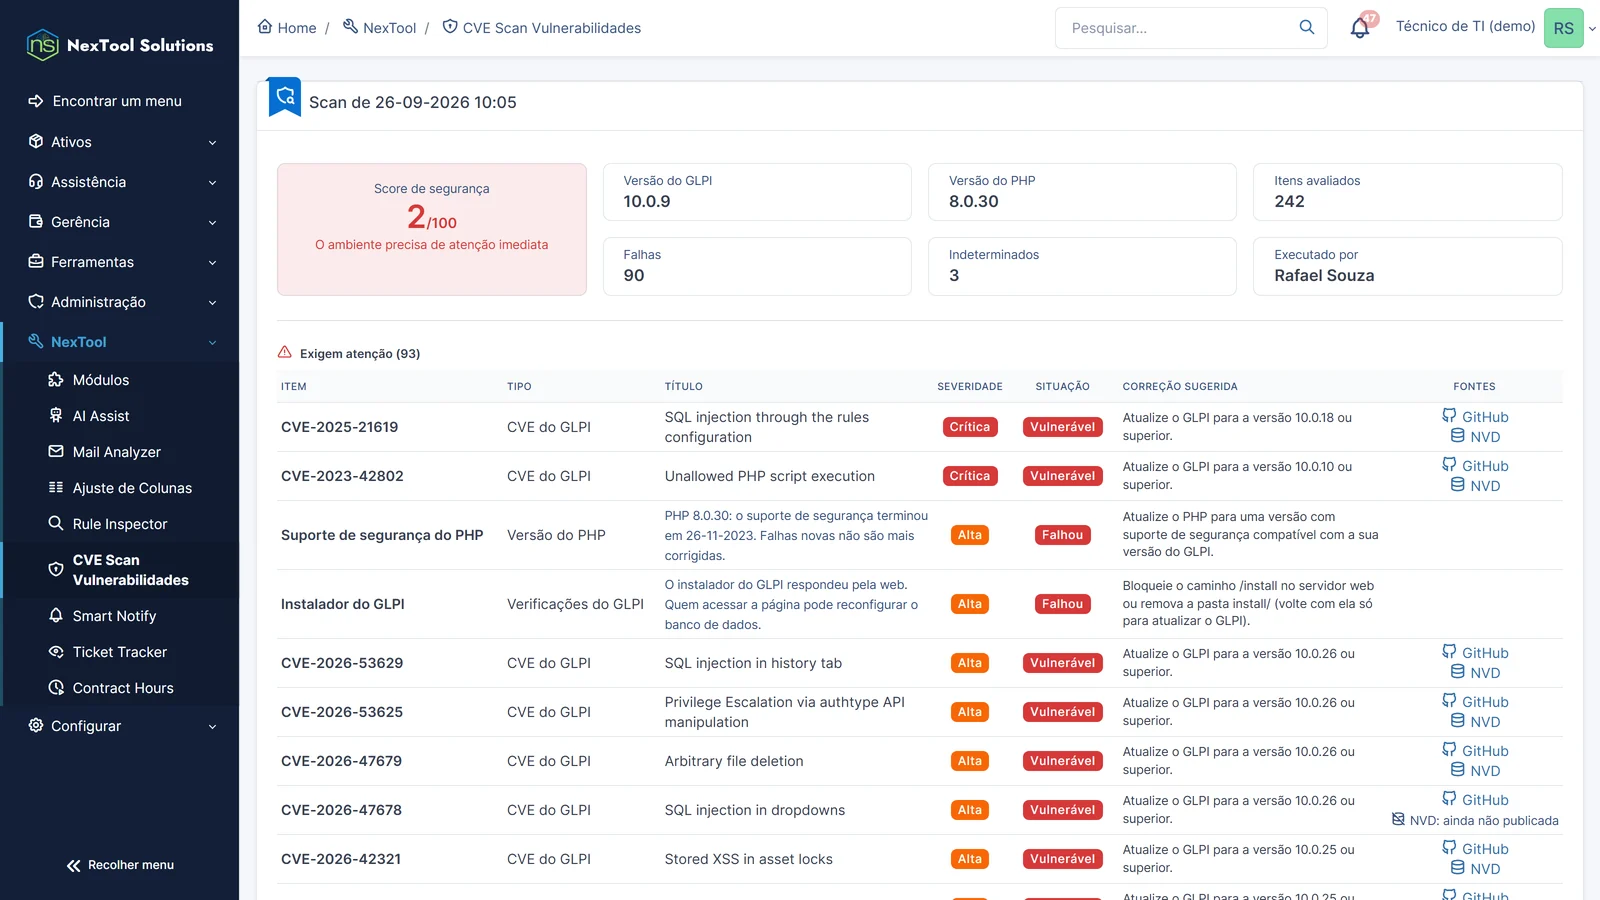Click the Score de segurança card
Image resolution: width=1600 pixels, height=900 pixels.
pyautogui.click(x=432, y=229)
